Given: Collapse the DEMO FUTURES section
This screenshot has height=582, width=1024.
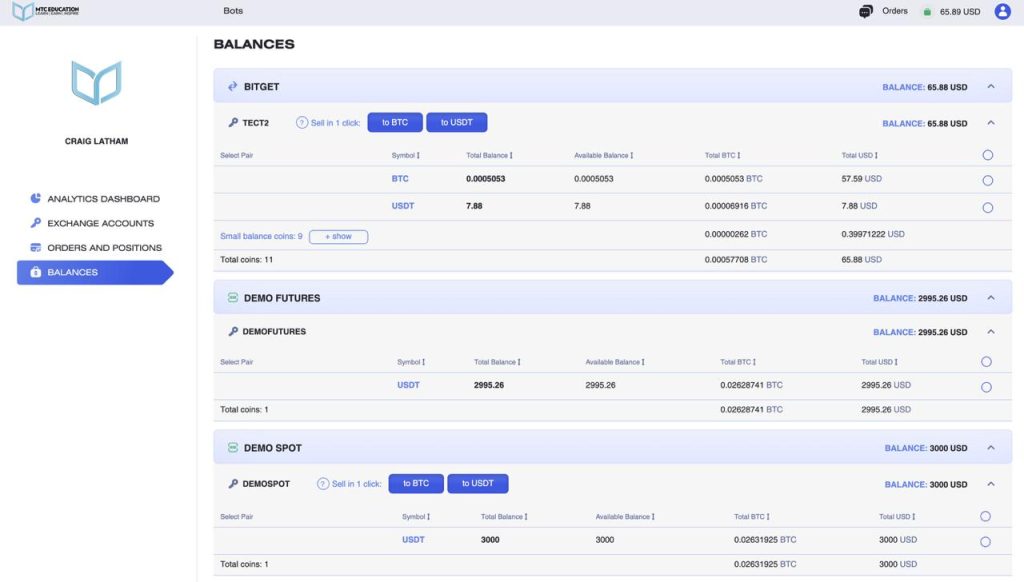Looking at the screenshot, I should 991,298.
